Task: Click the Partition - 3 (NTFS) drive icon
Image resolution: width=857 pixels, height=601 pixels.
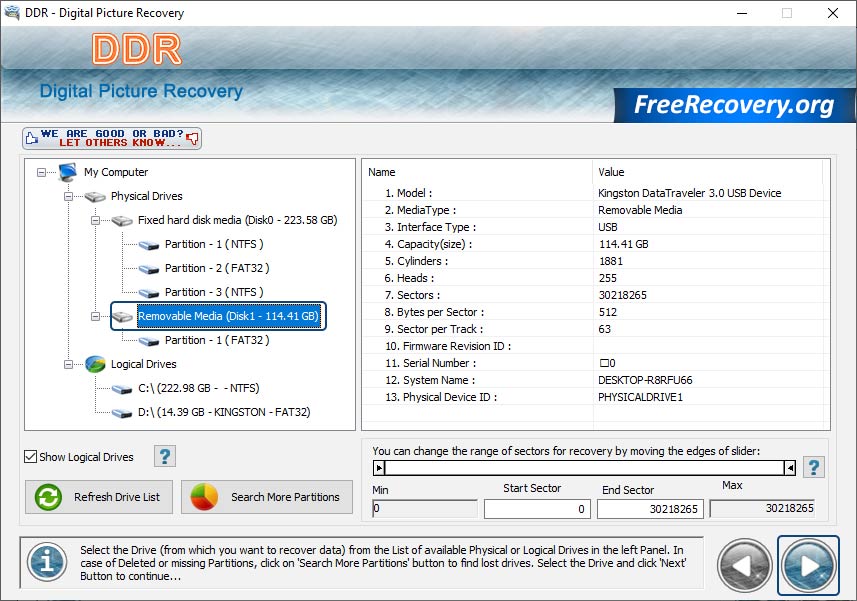Action: (149, 293)
